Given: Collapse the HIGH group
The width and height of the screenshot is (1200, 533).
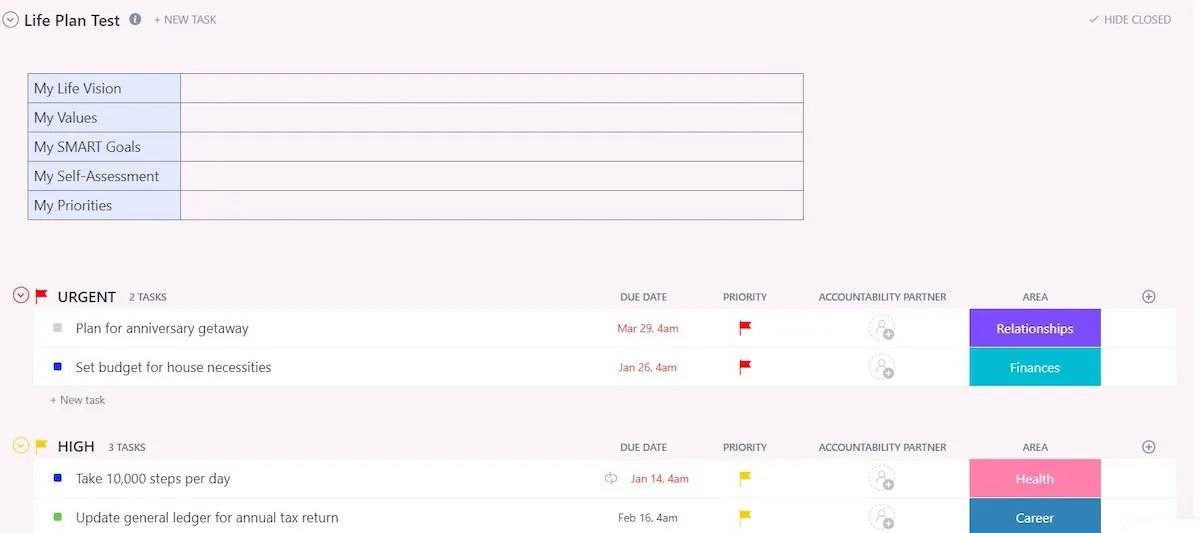Looking at the screenshot, I should [x=21, y=446].
